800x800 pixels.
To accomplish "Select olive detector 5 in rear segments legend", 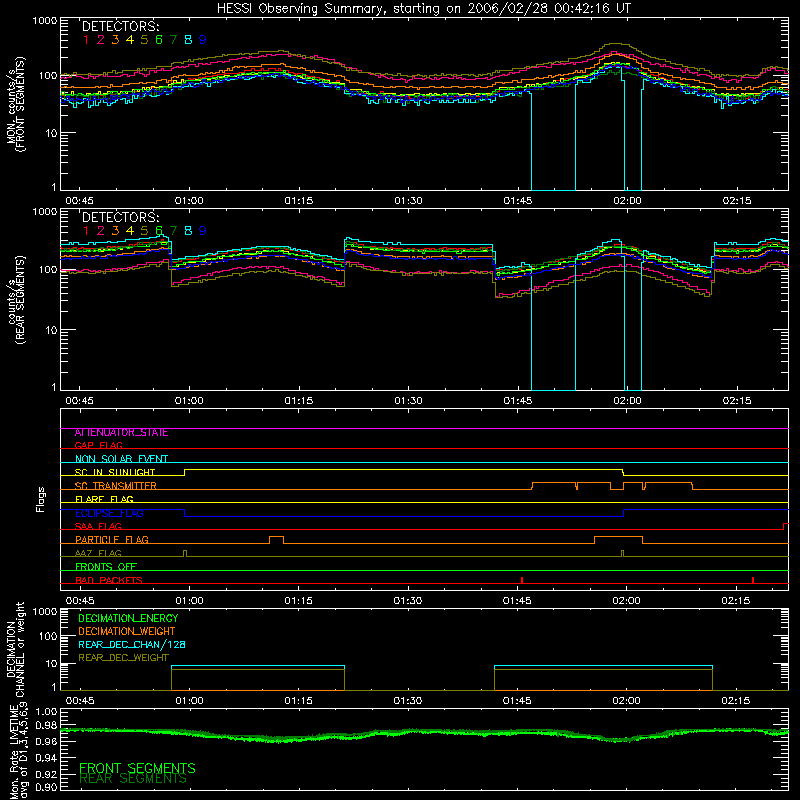I will (x=144, y=231).
